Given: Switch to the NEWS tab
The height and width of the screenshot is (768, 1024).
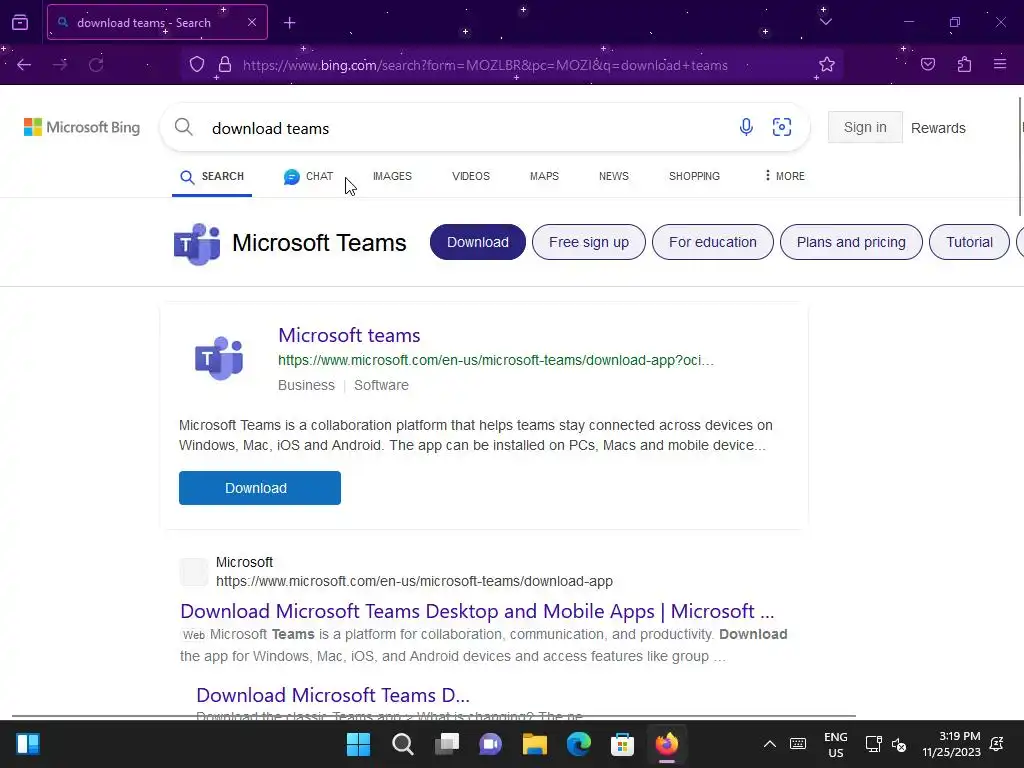Looking at the screenshot, I should tap(613, 176).
